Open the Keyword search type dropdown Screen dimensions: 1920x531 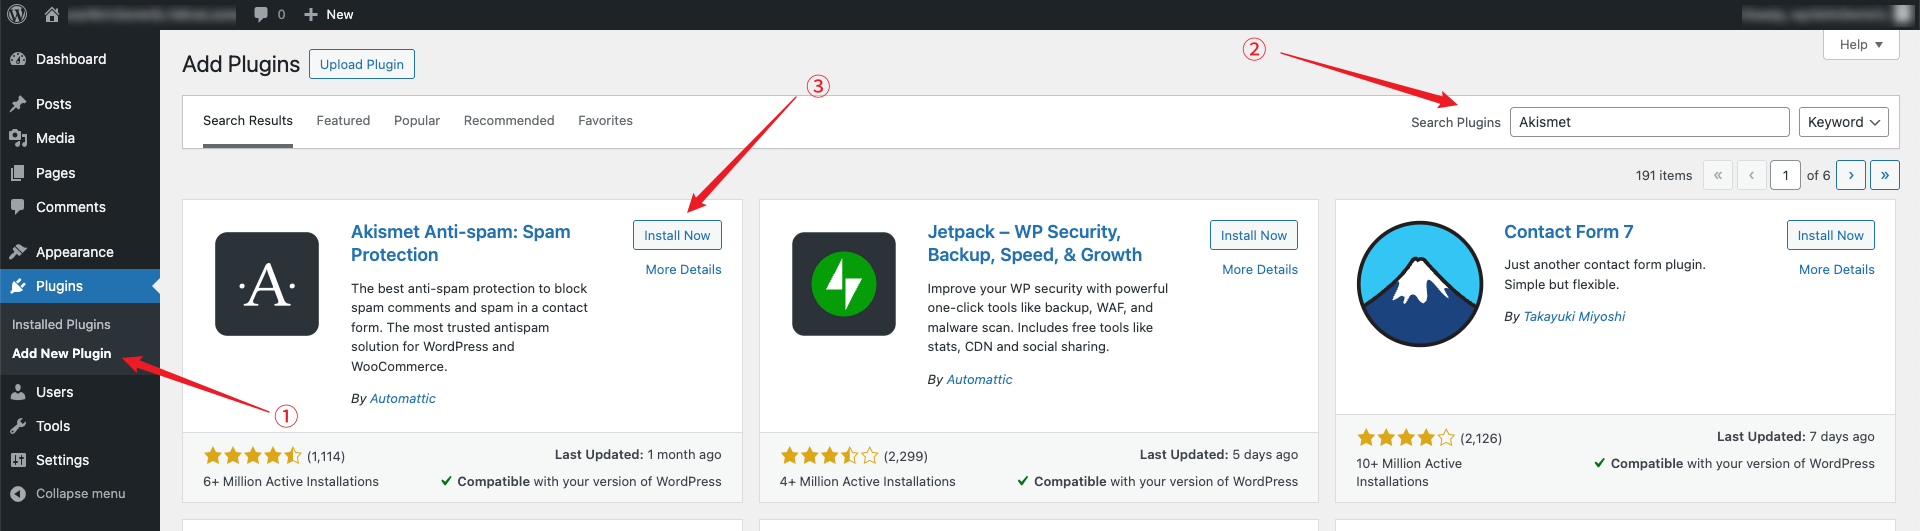click(1843, 122)
